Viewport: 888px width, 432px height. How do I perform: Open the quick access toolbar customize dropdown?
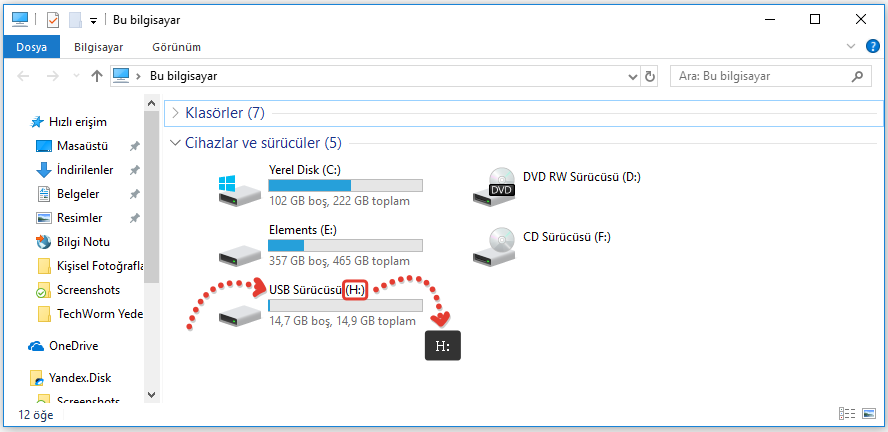coord(93,20)
